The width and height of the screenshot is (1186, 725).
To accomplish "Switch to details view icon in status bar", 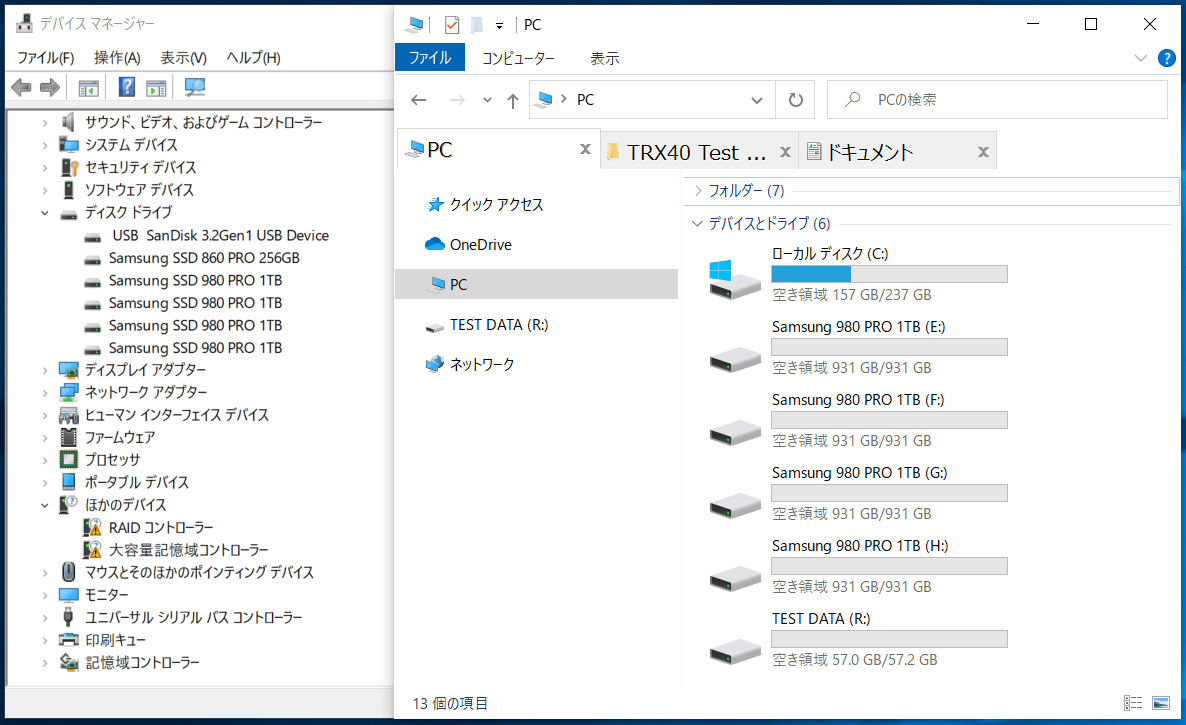I will pyautogui.click(x=1133, y=703).
